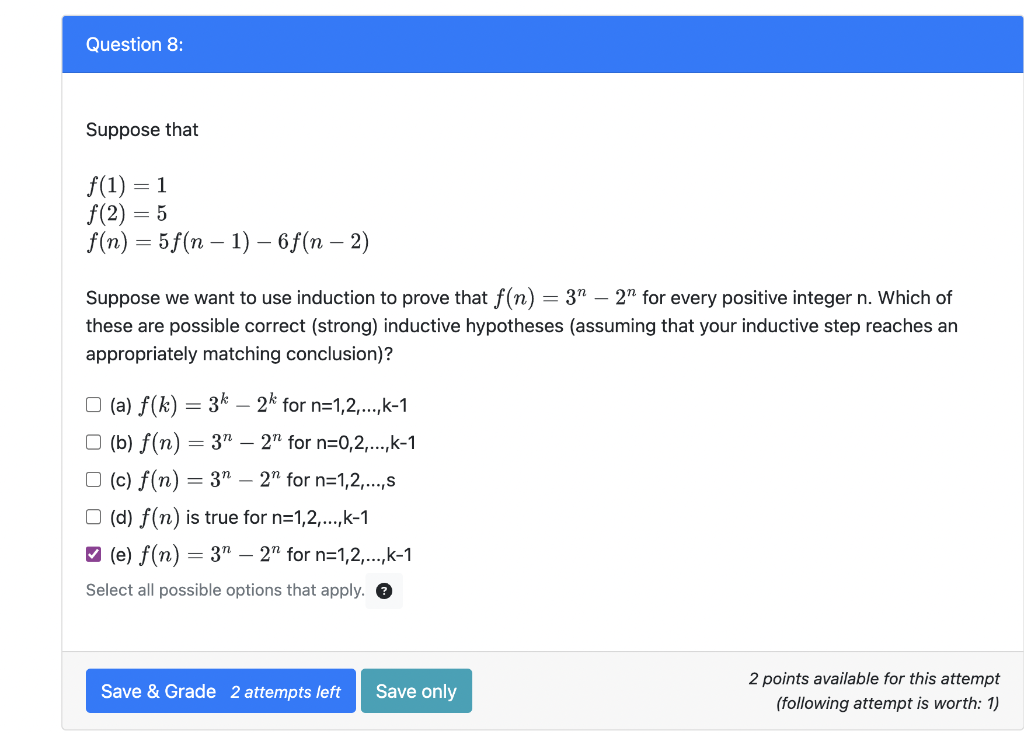Select the label of option (e)

260,554
